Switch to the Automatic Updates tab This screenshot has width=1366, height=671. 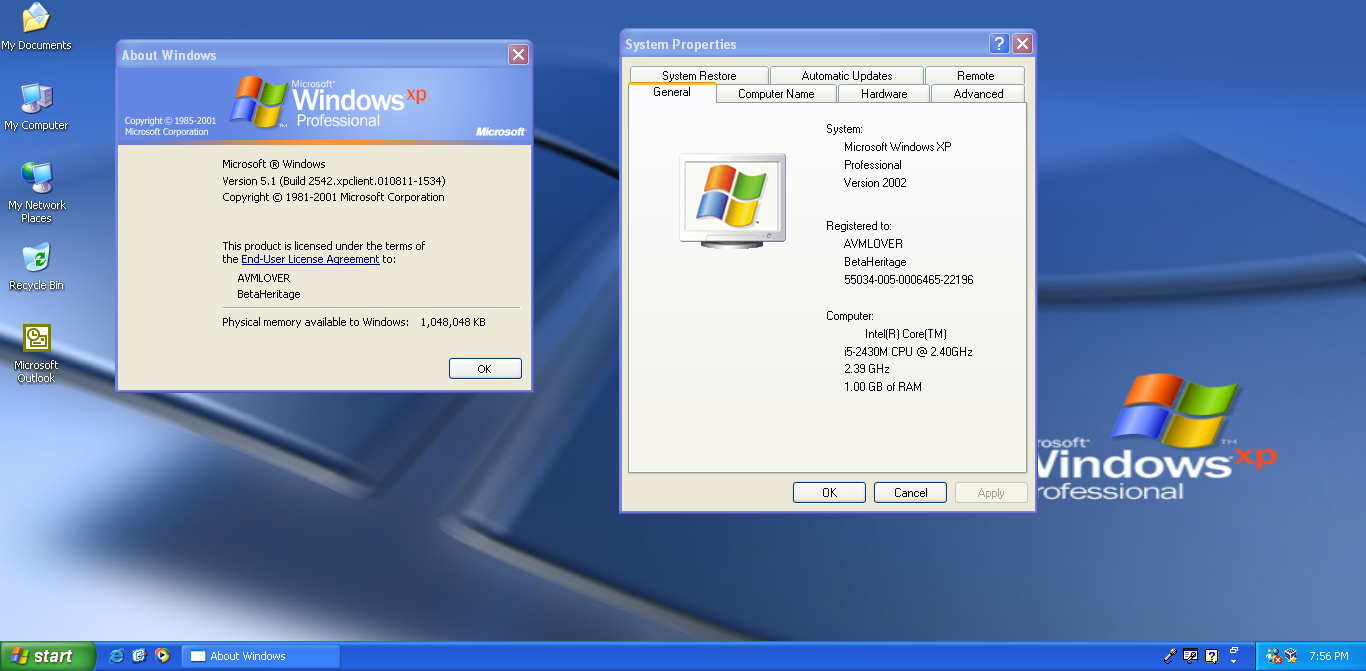click(x=847, y=76)
